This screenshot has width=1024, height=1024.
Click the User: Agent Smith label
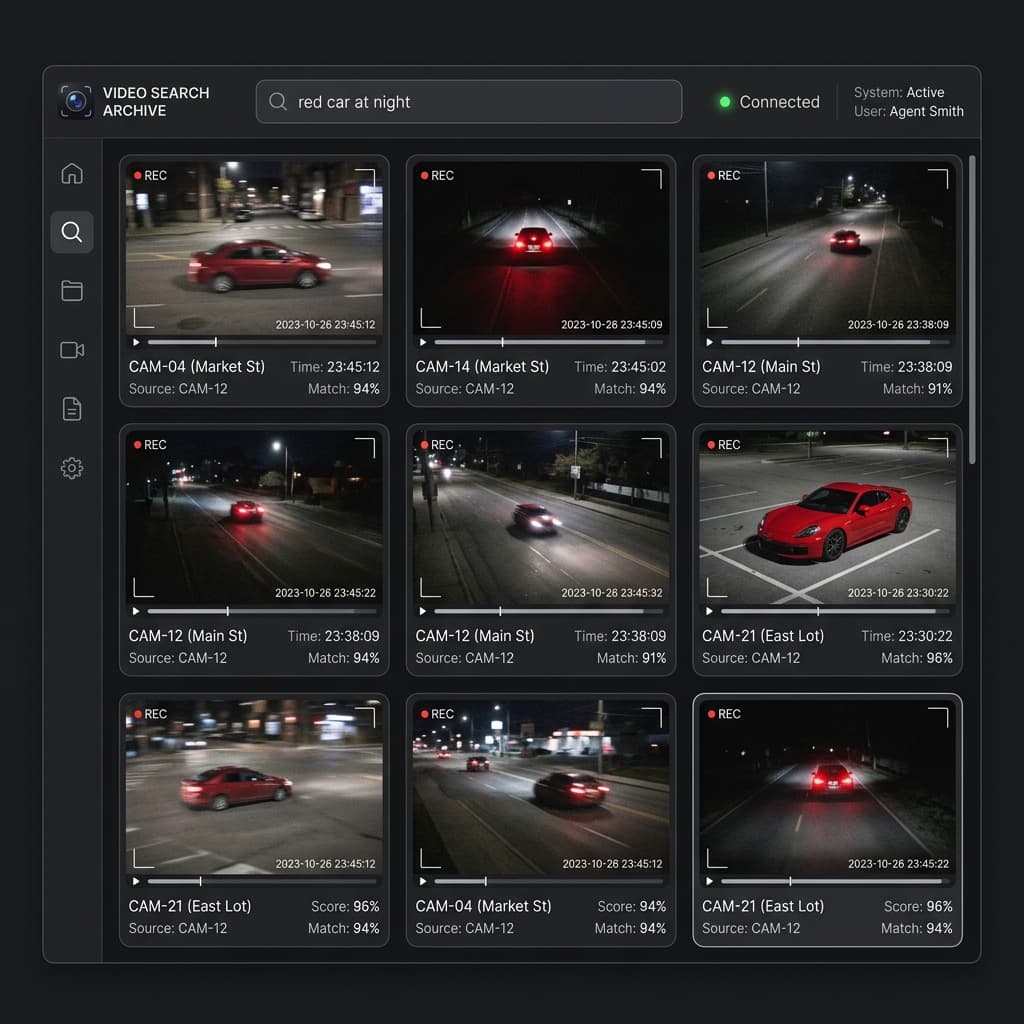[908, 112]
